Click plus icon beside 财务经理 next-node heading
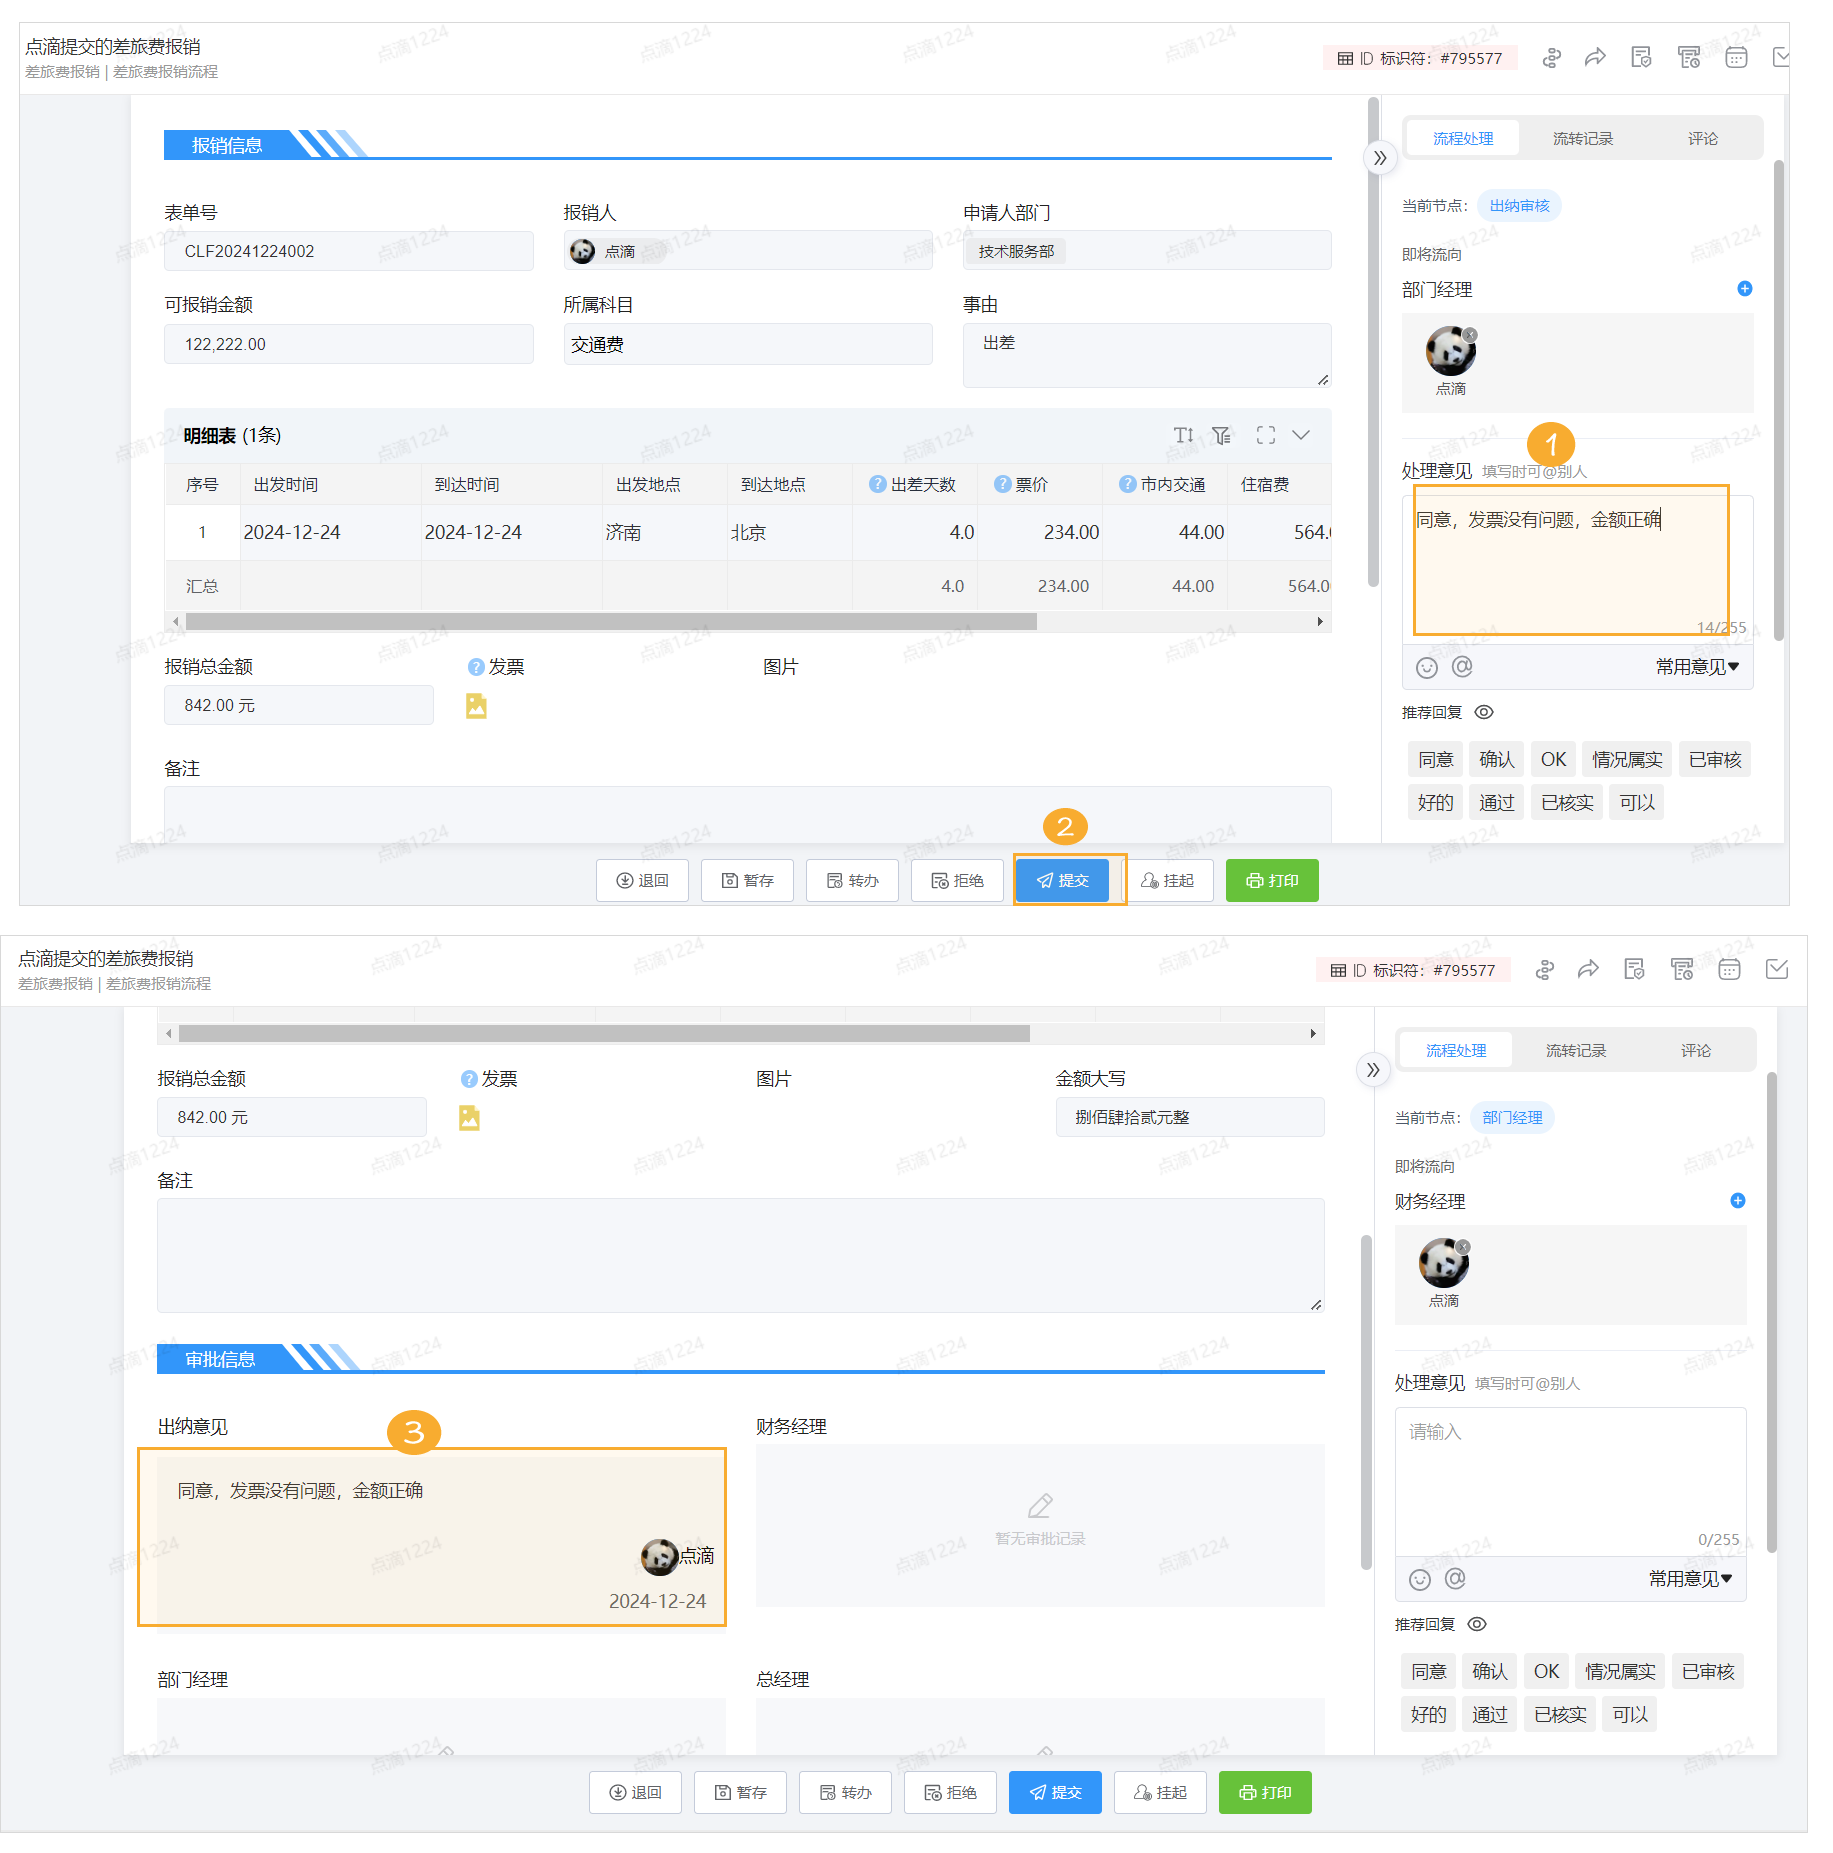 [1737, 1201]
